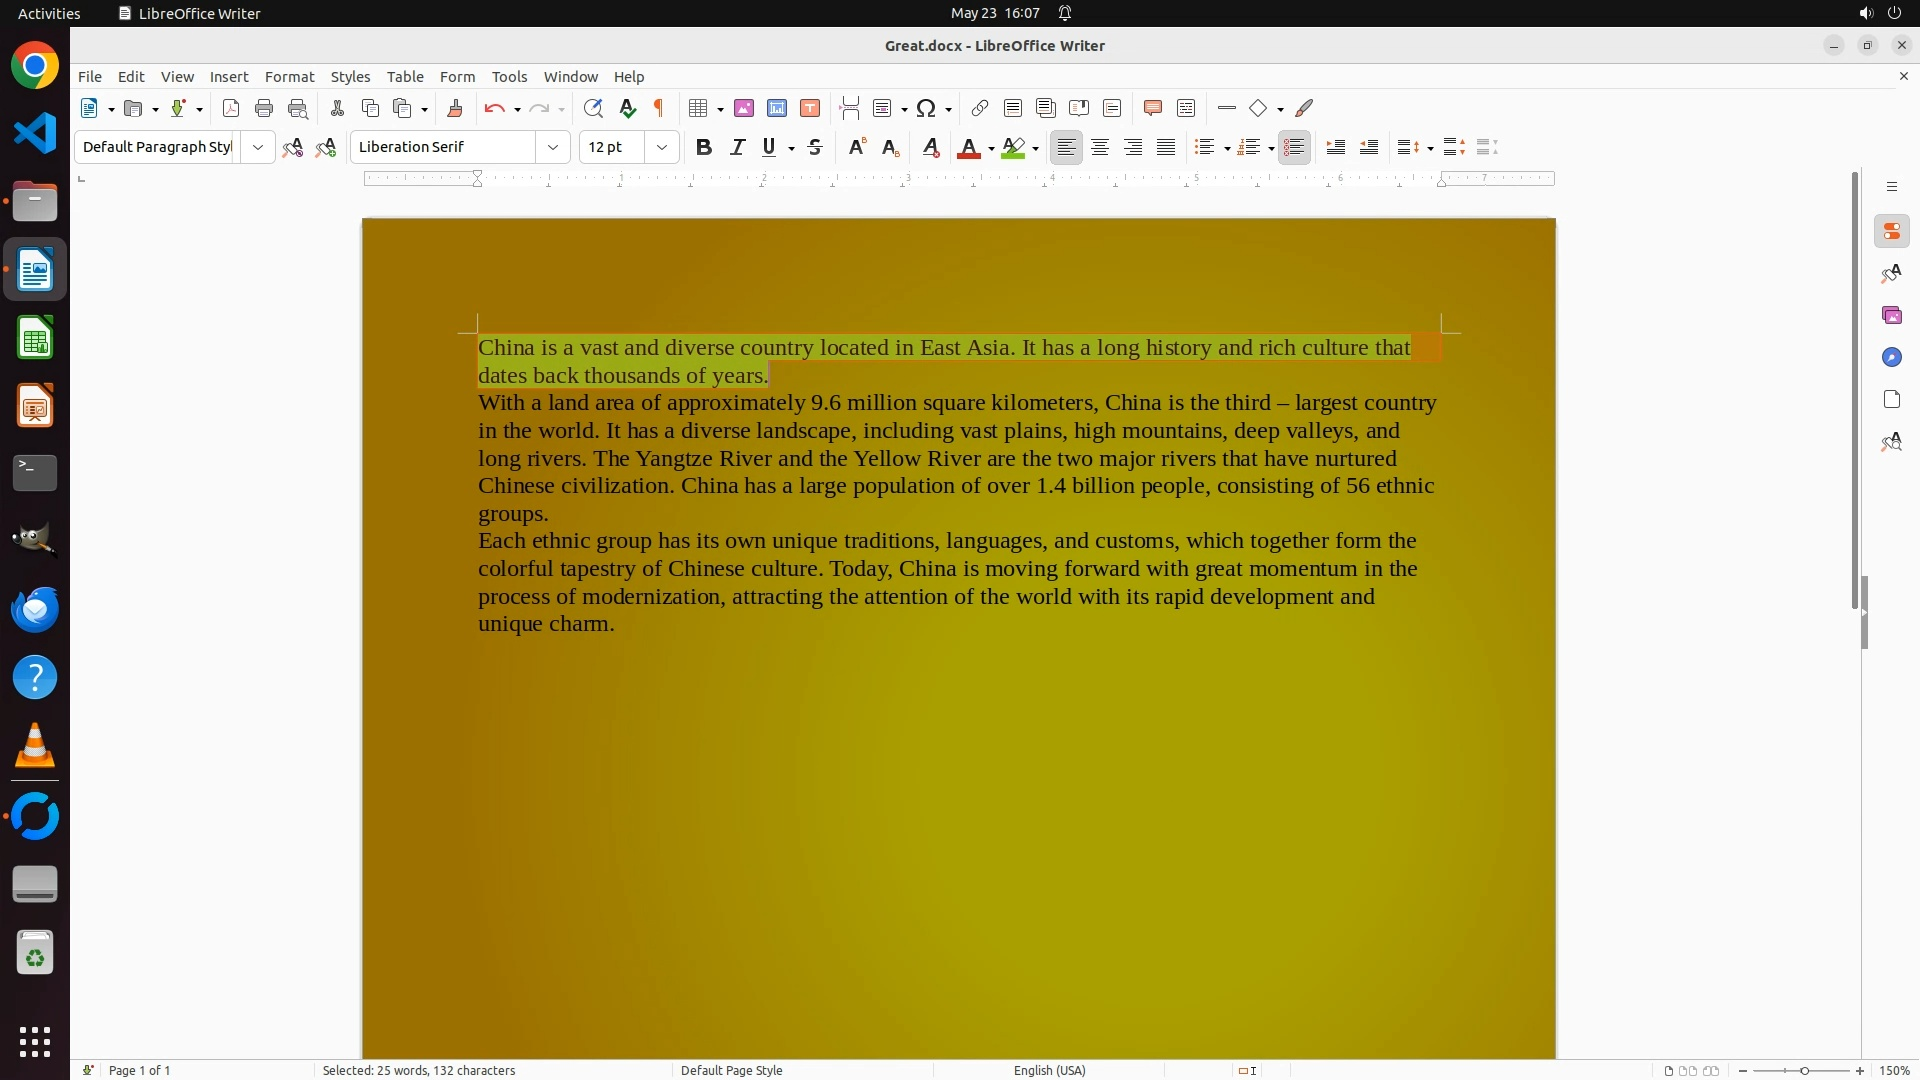
Task: Open the Navigator sidebar compass icon
Action: tap(1891, 358)
